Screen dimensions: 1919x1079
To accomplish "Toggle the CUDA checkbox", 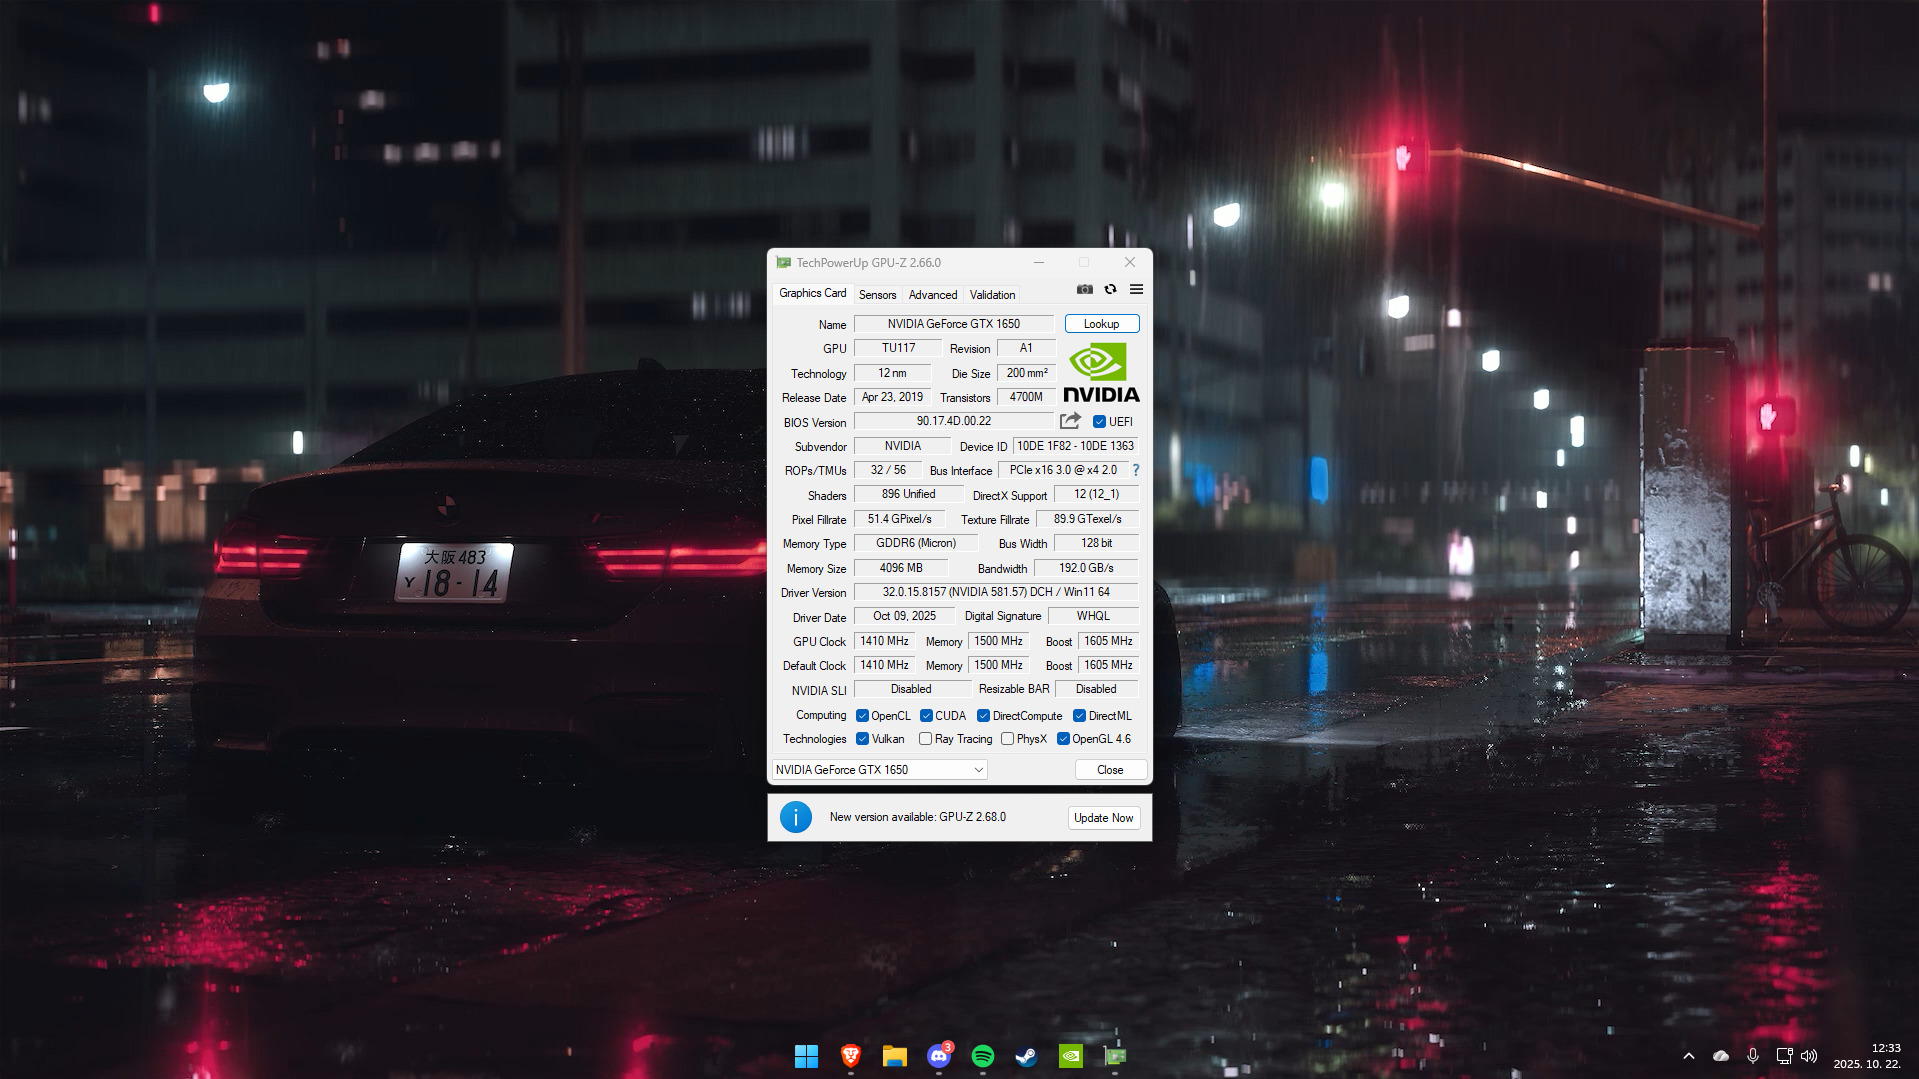I will [x=926, y=716].
